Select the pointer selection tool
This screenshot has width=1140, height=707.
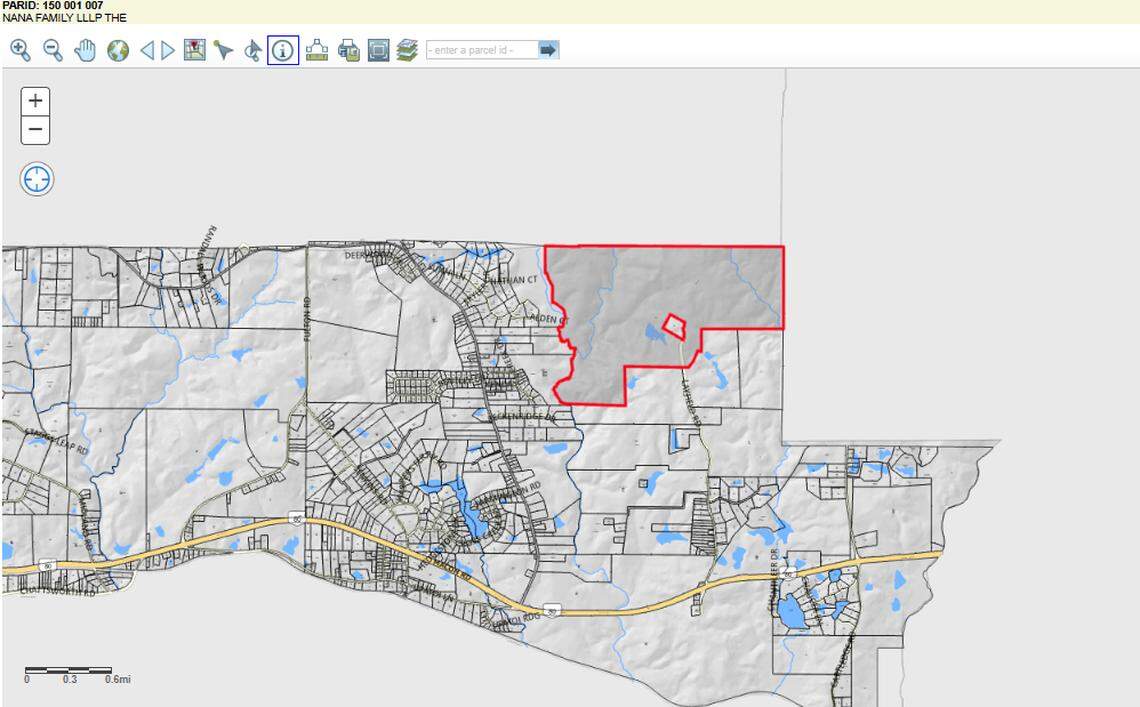point(222,49)
